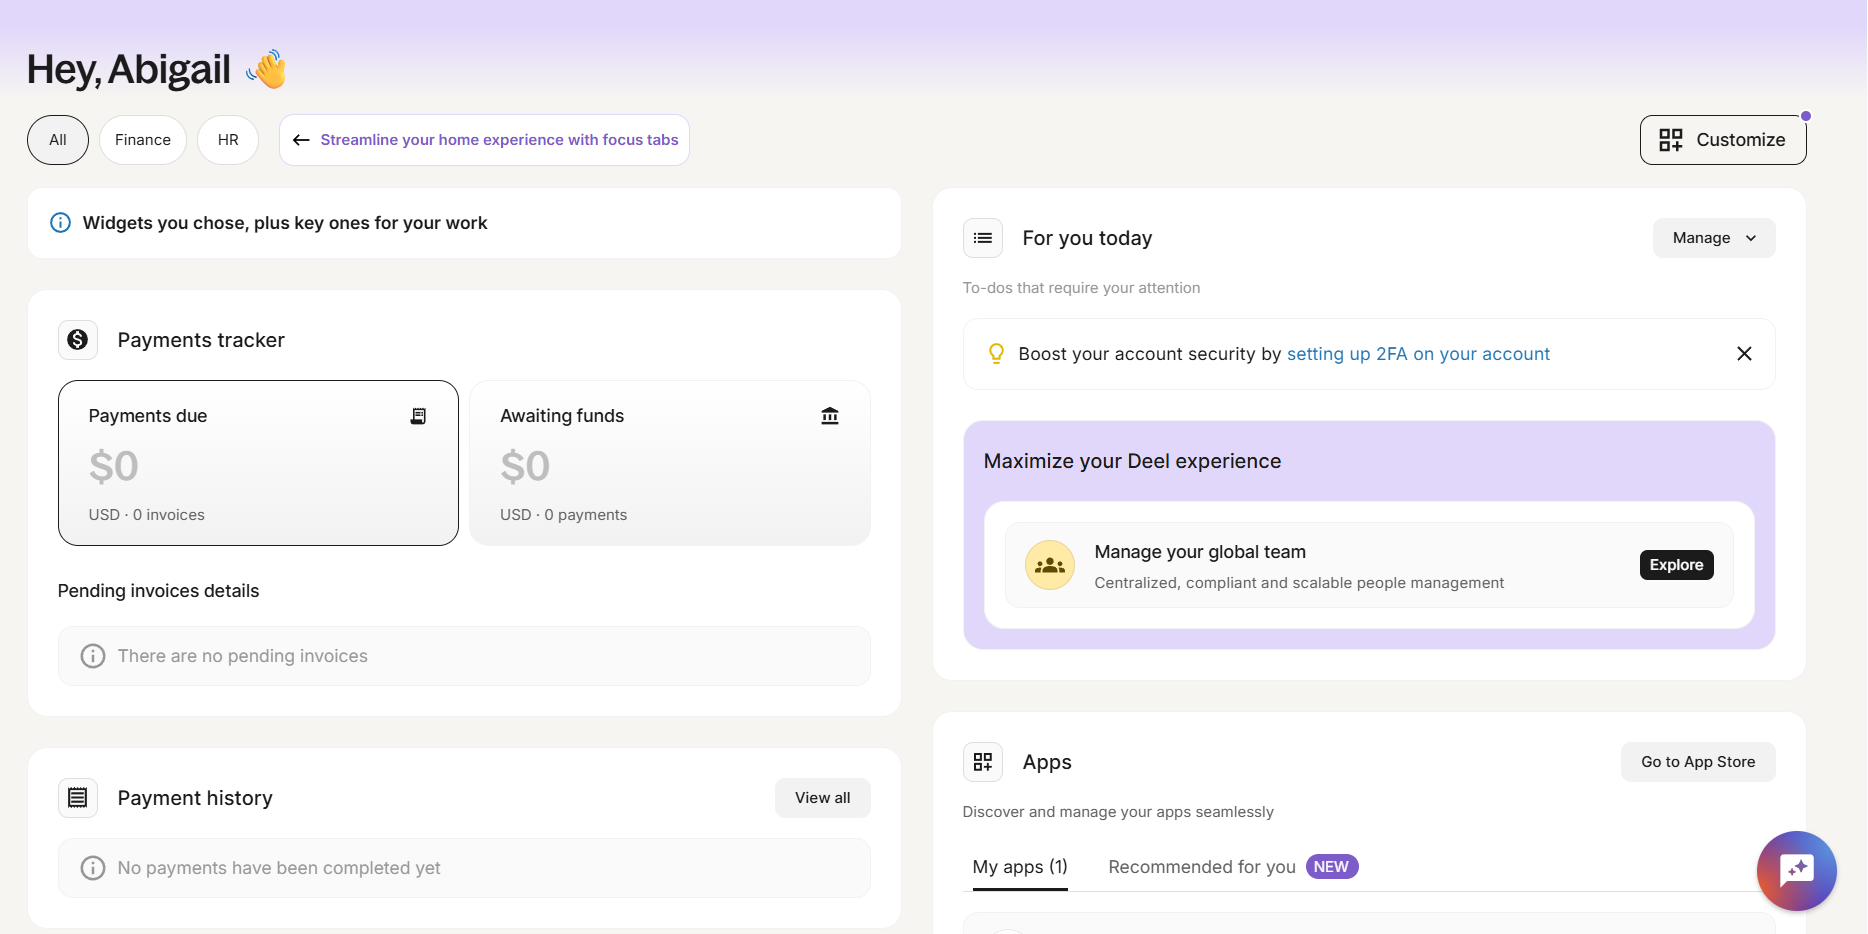1868x934 pixels.
Task: Select the All focus tab
Action: point(58,140)
